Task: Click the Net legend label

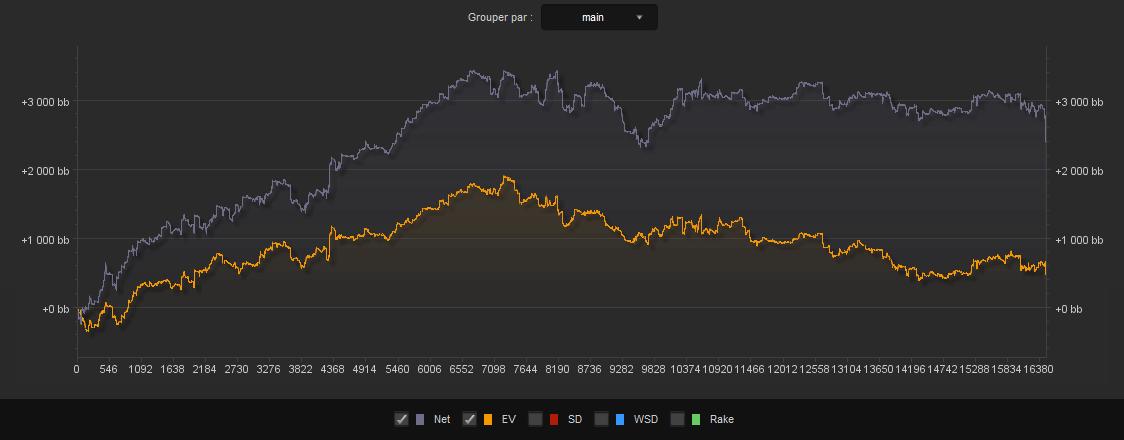Action: pos(442,419)
